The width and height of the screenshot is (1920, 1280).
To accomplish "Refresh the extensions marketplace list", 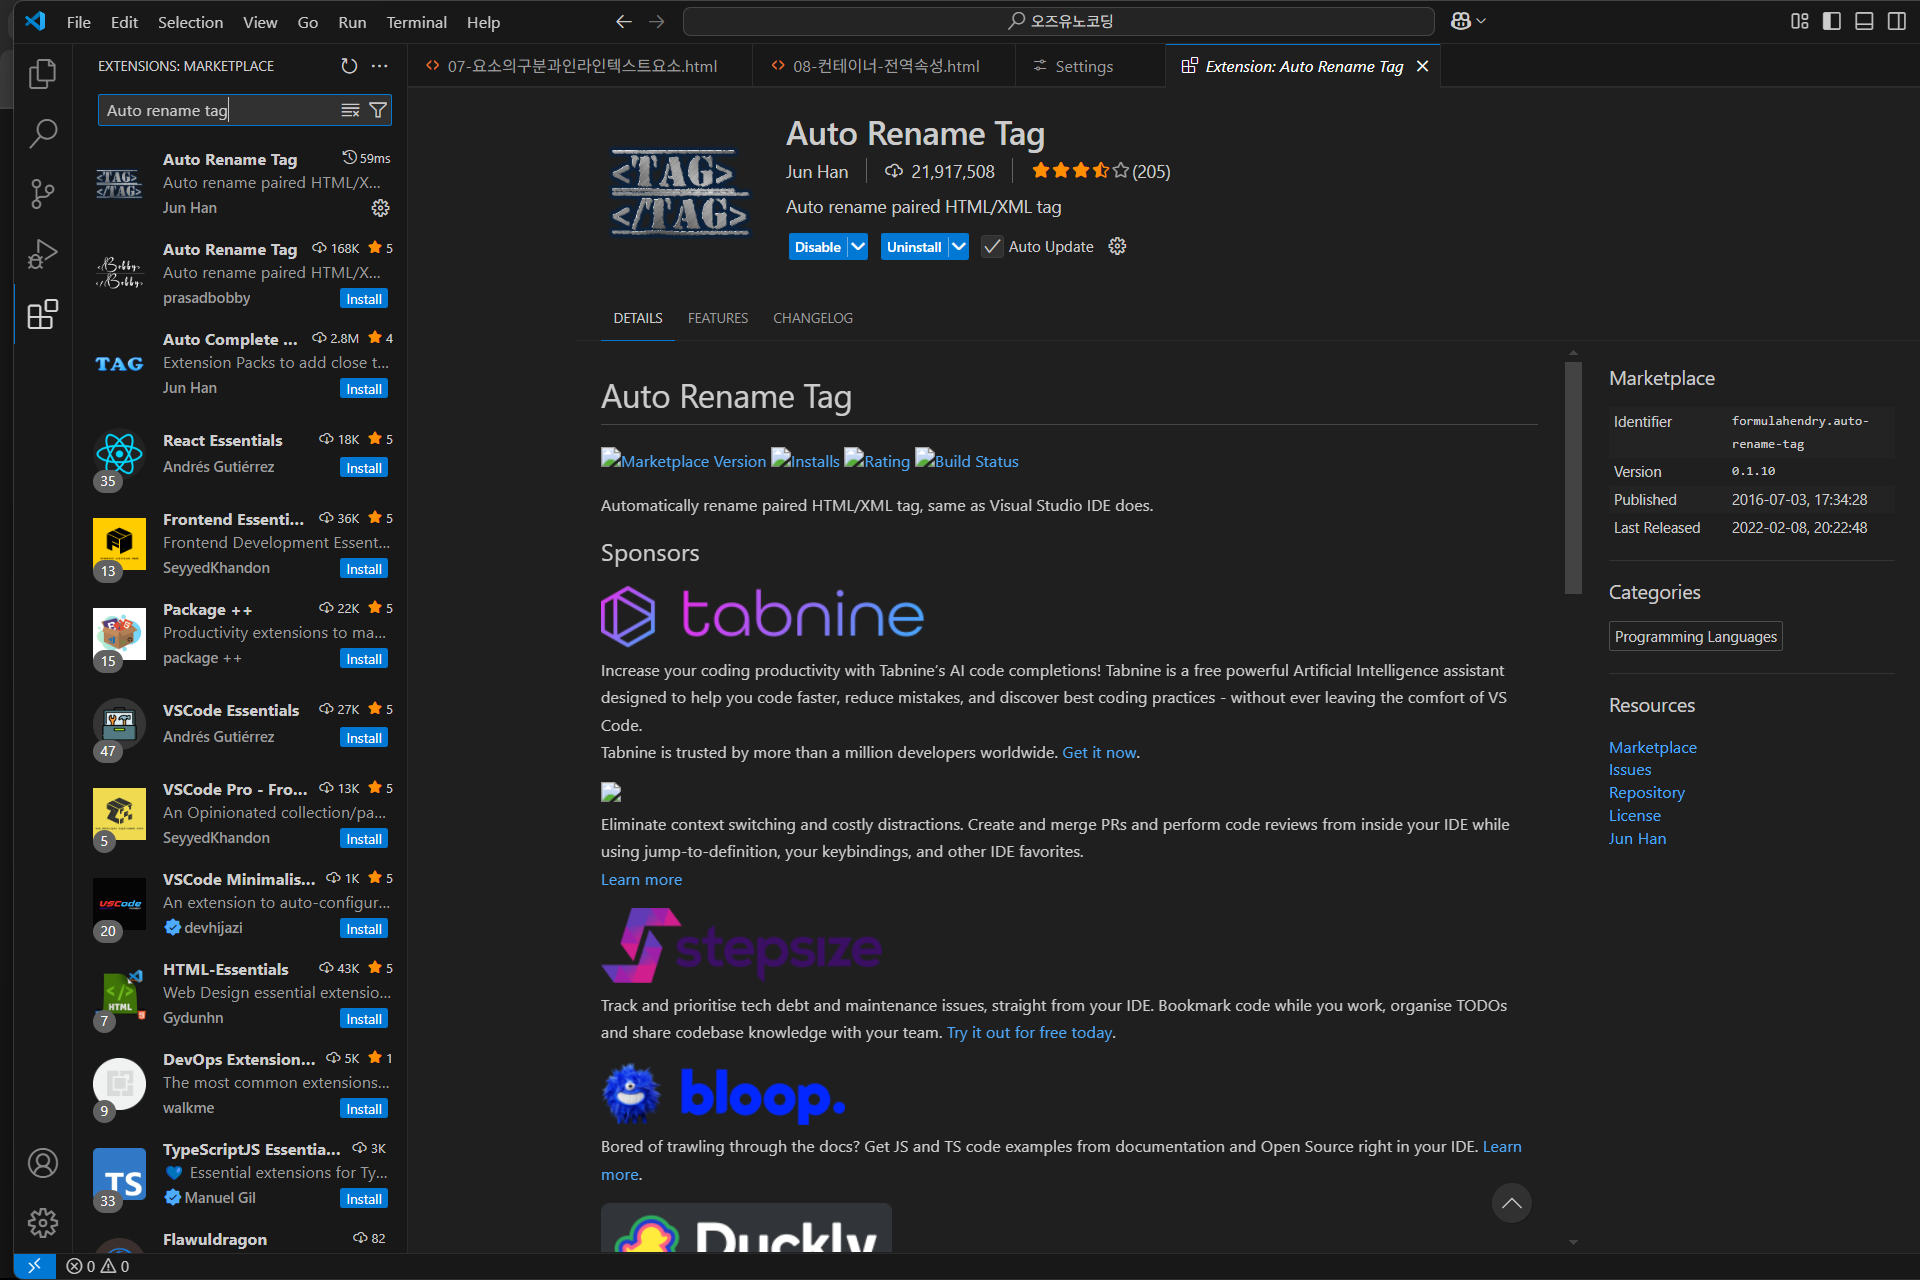I will (x=349, y=66).
